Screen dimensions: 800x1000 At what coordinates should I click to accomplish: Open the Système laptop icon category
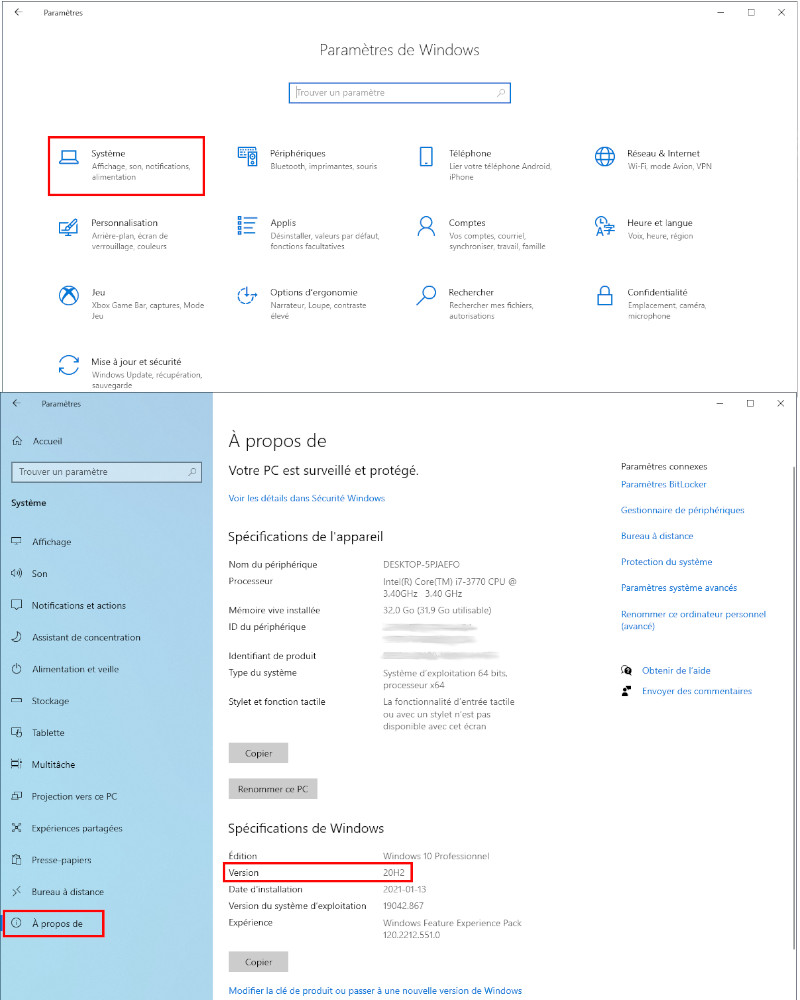[69, 157]
